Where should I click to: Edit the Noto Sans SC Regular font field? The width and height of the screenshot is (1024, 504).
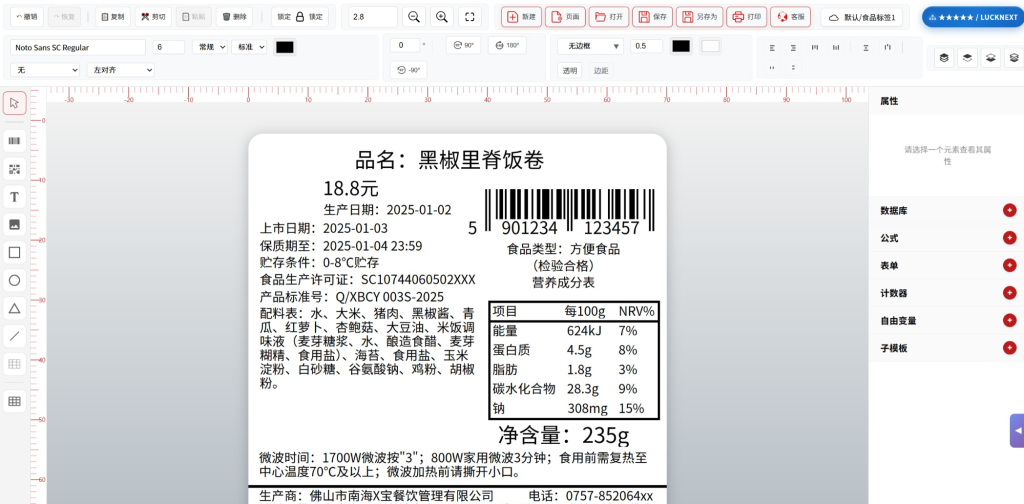click(78, 47)
